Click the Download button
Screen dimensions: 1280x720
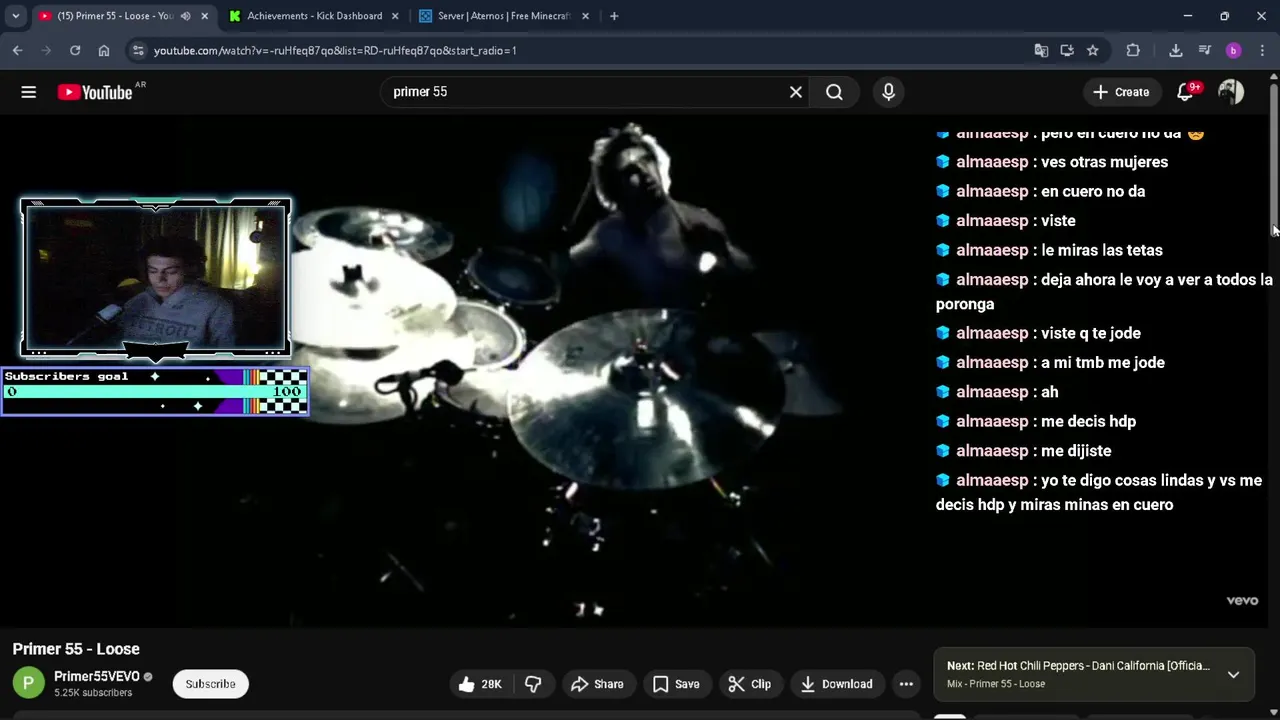pyautogui.click(x=838, y=684)
